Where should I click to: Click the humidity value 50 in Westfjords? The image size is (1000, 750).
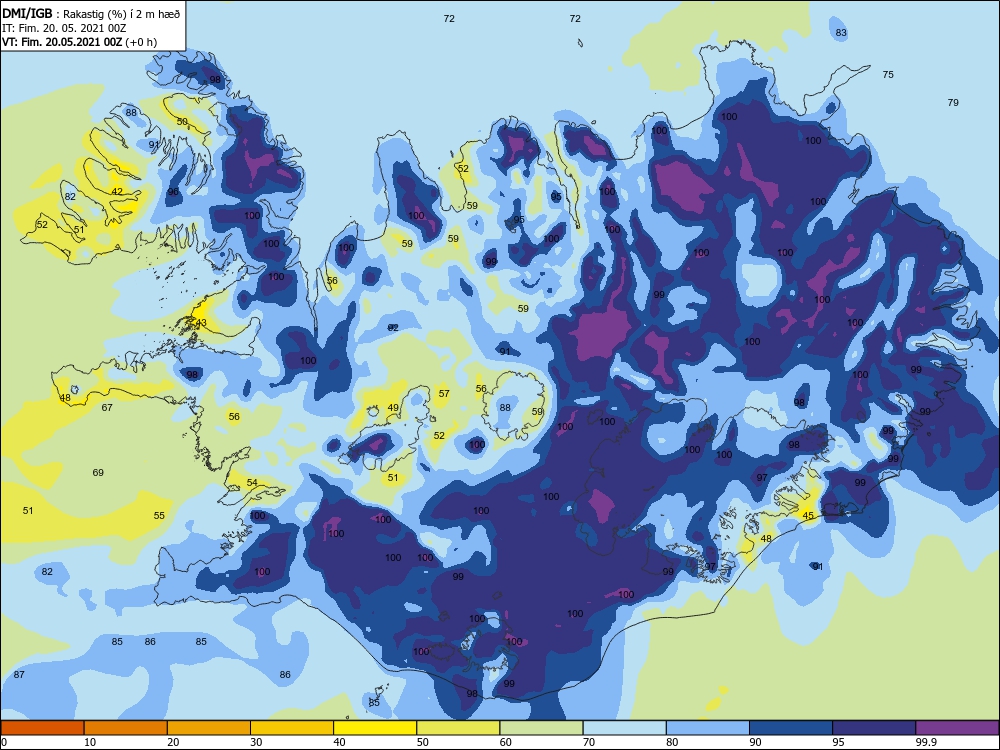[x=182, y=121]
